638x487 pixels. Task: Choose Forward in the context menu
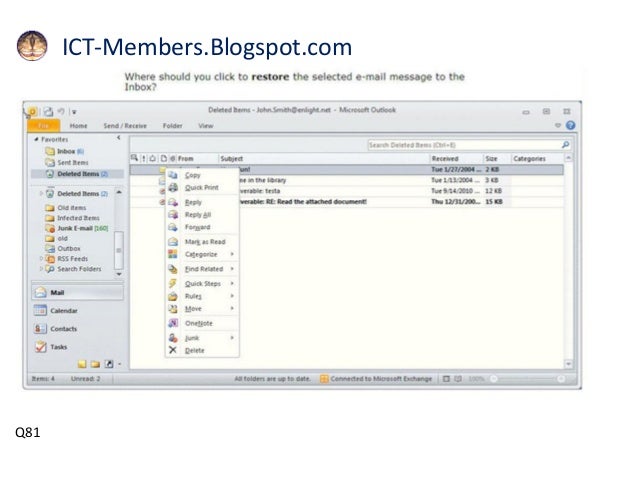click(202, 227)
